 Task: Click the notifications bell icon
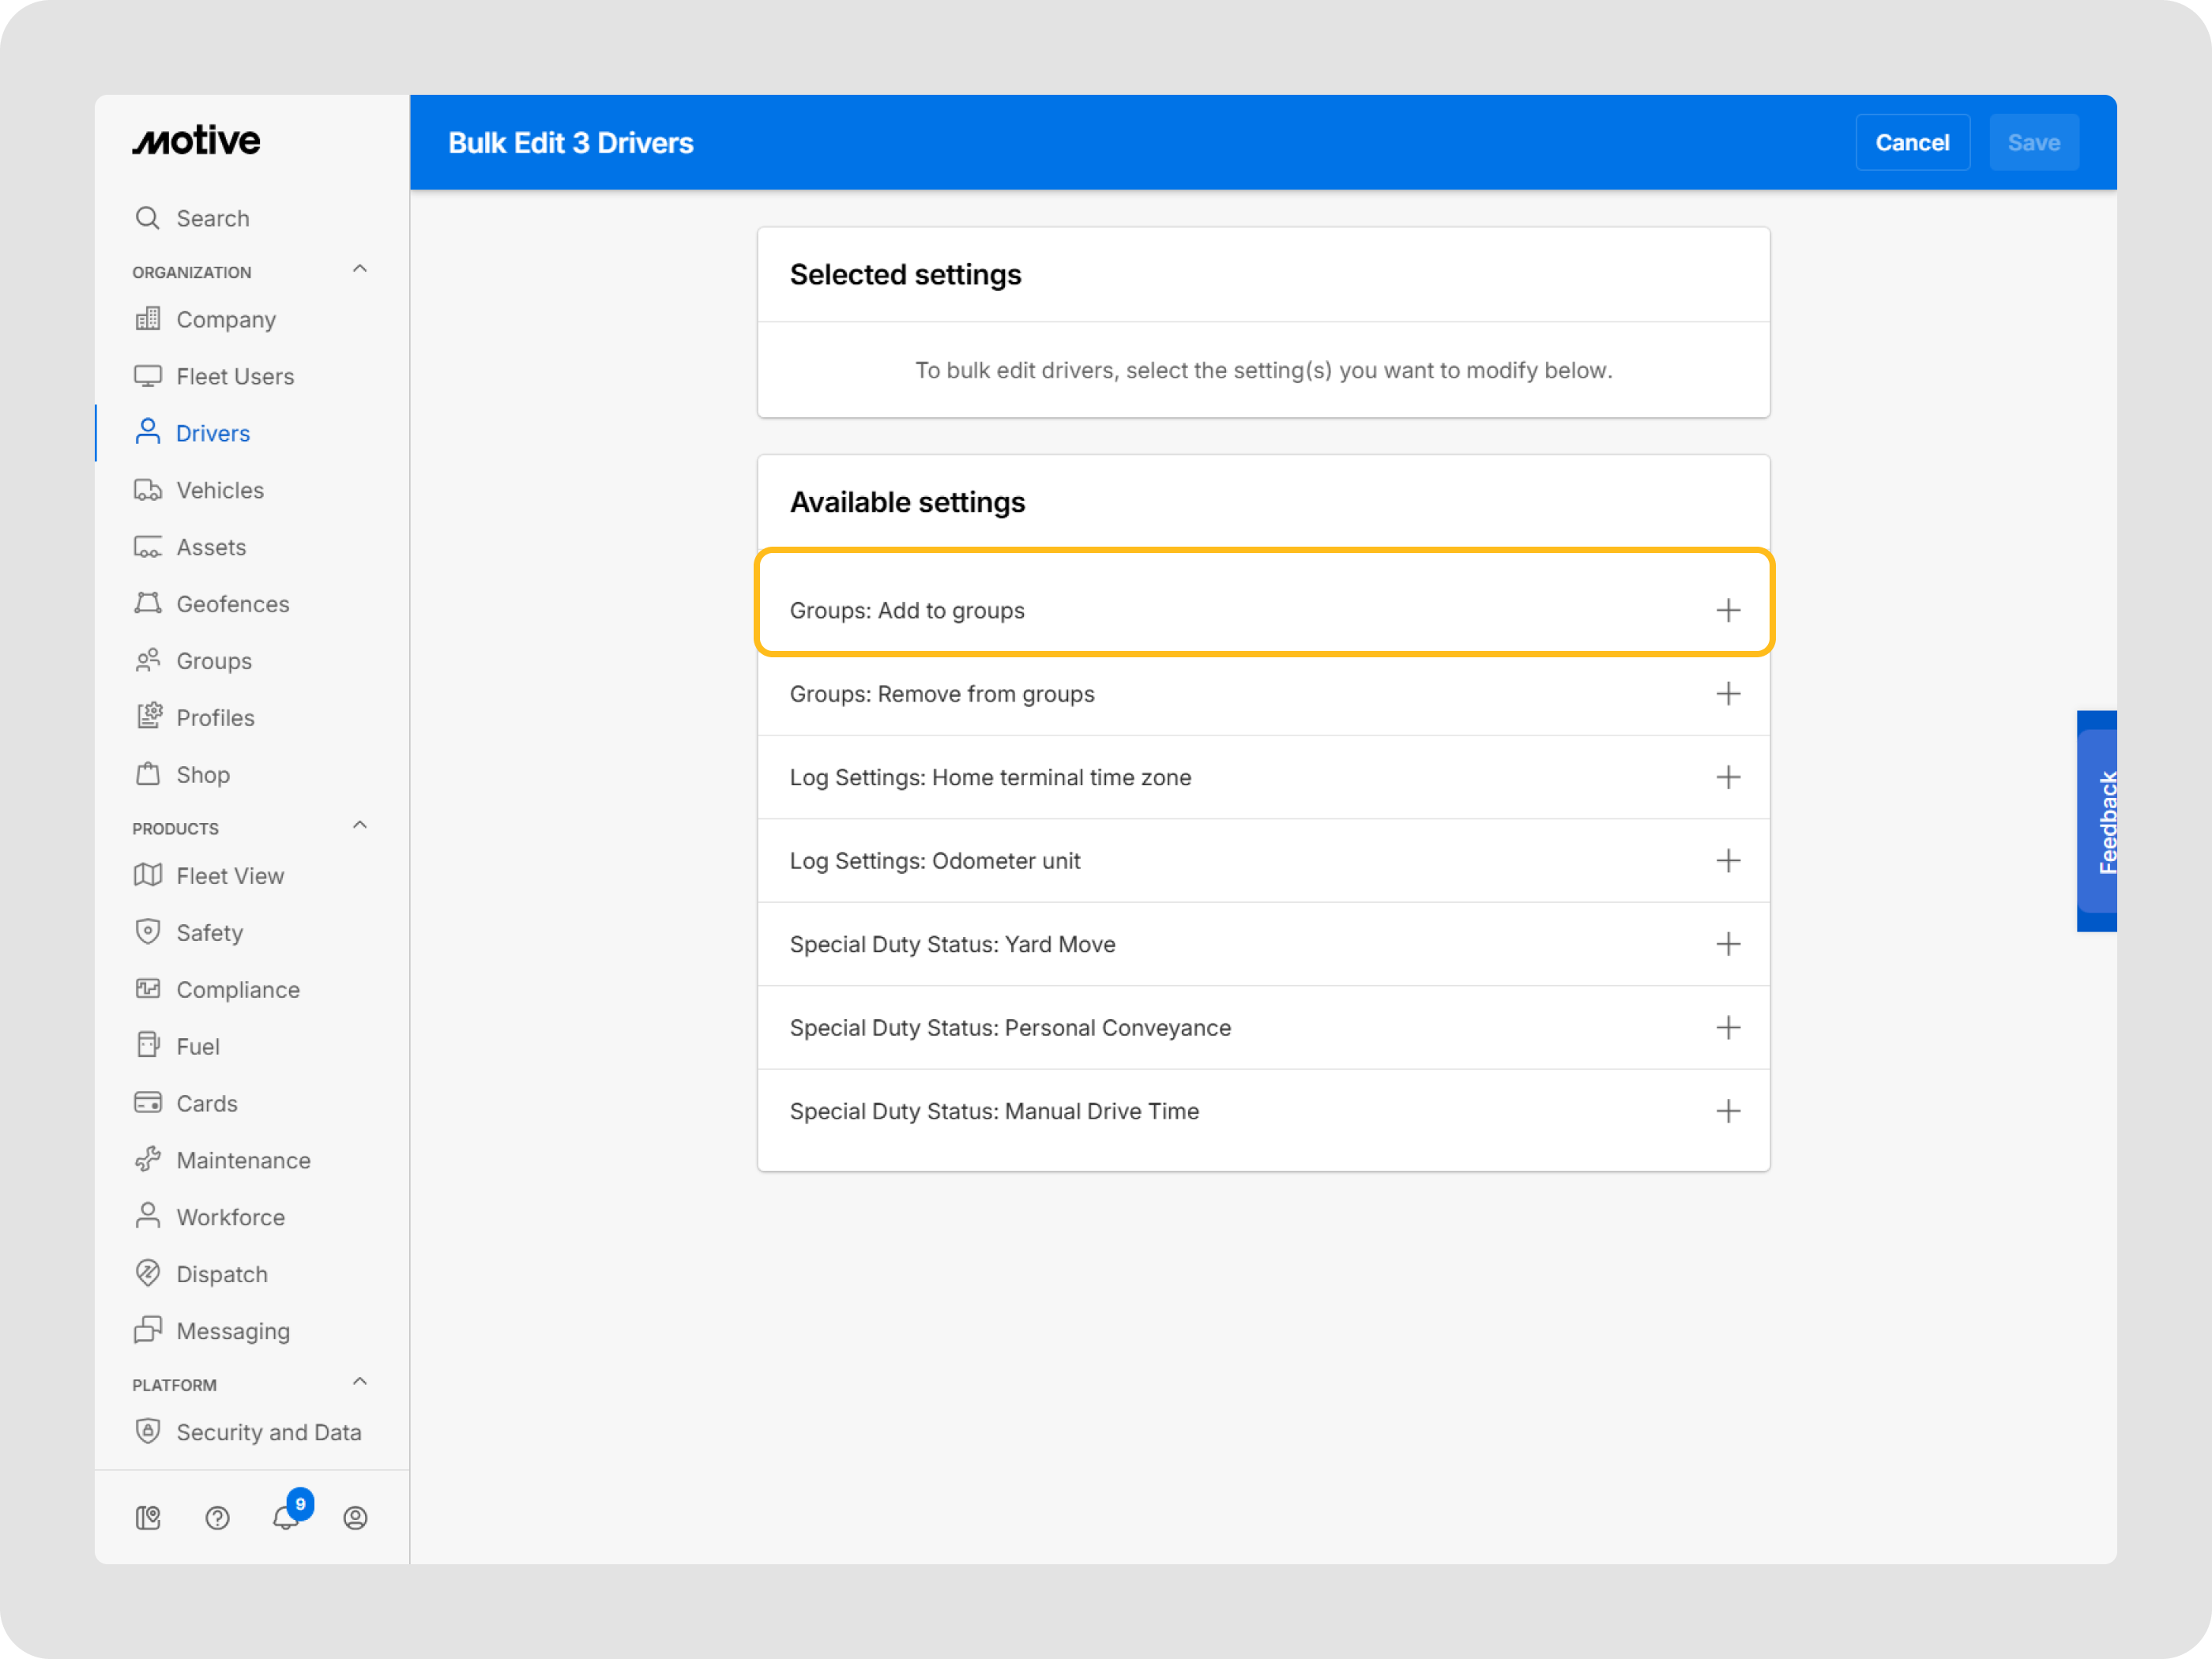pos(286,1517)
